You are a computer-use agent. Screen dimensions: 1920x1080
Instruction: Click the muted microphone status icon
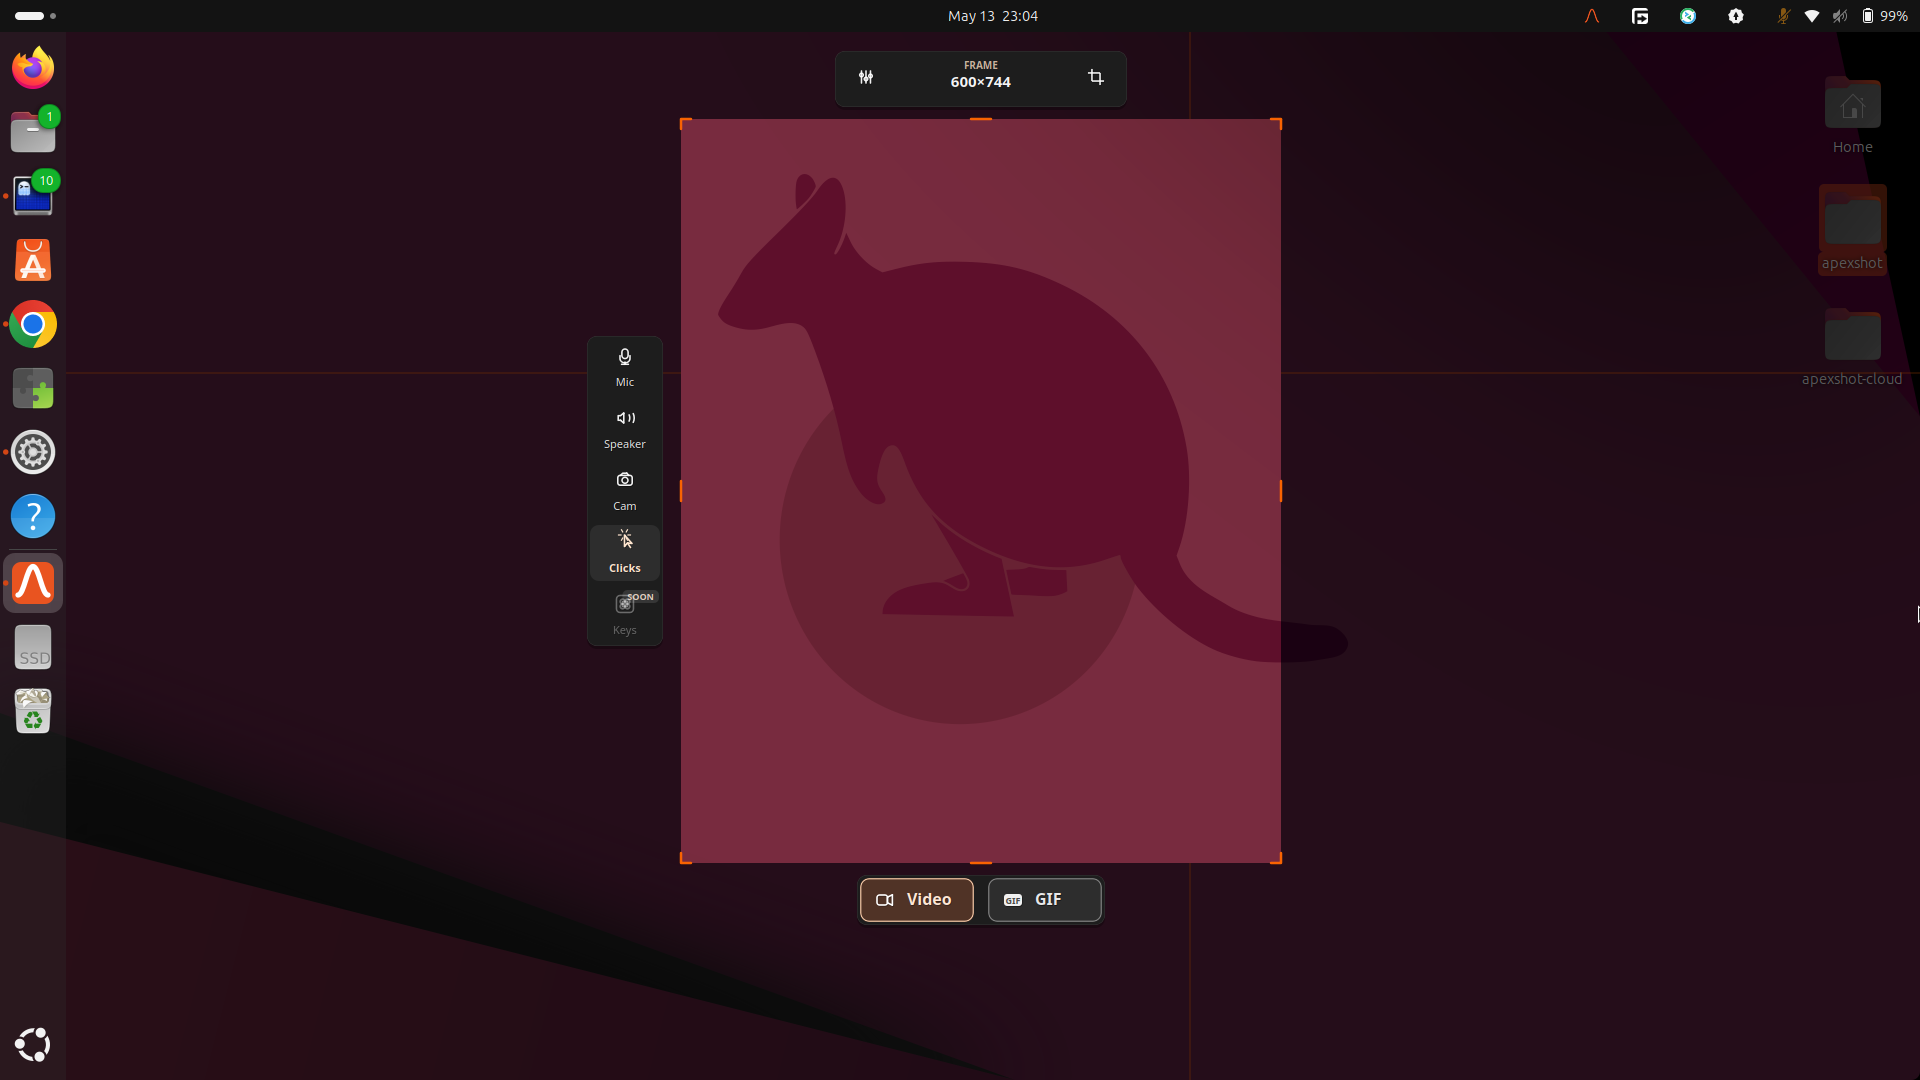(1783, 16)
